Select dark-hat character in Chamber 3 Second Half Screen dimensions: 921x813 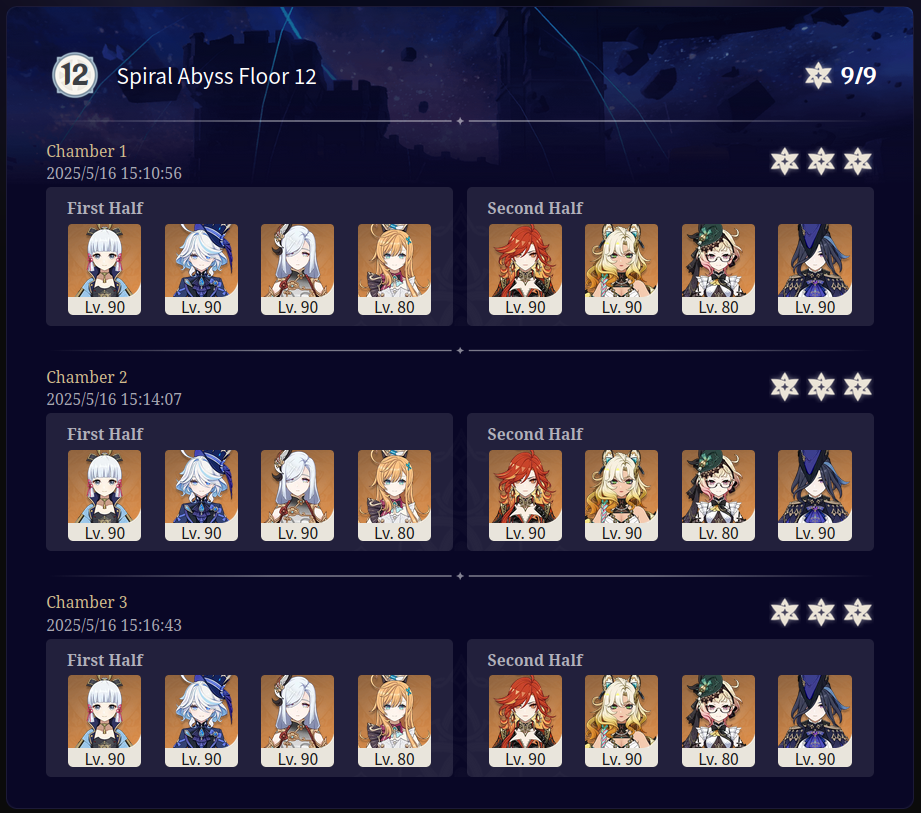(x=815, y=721)
